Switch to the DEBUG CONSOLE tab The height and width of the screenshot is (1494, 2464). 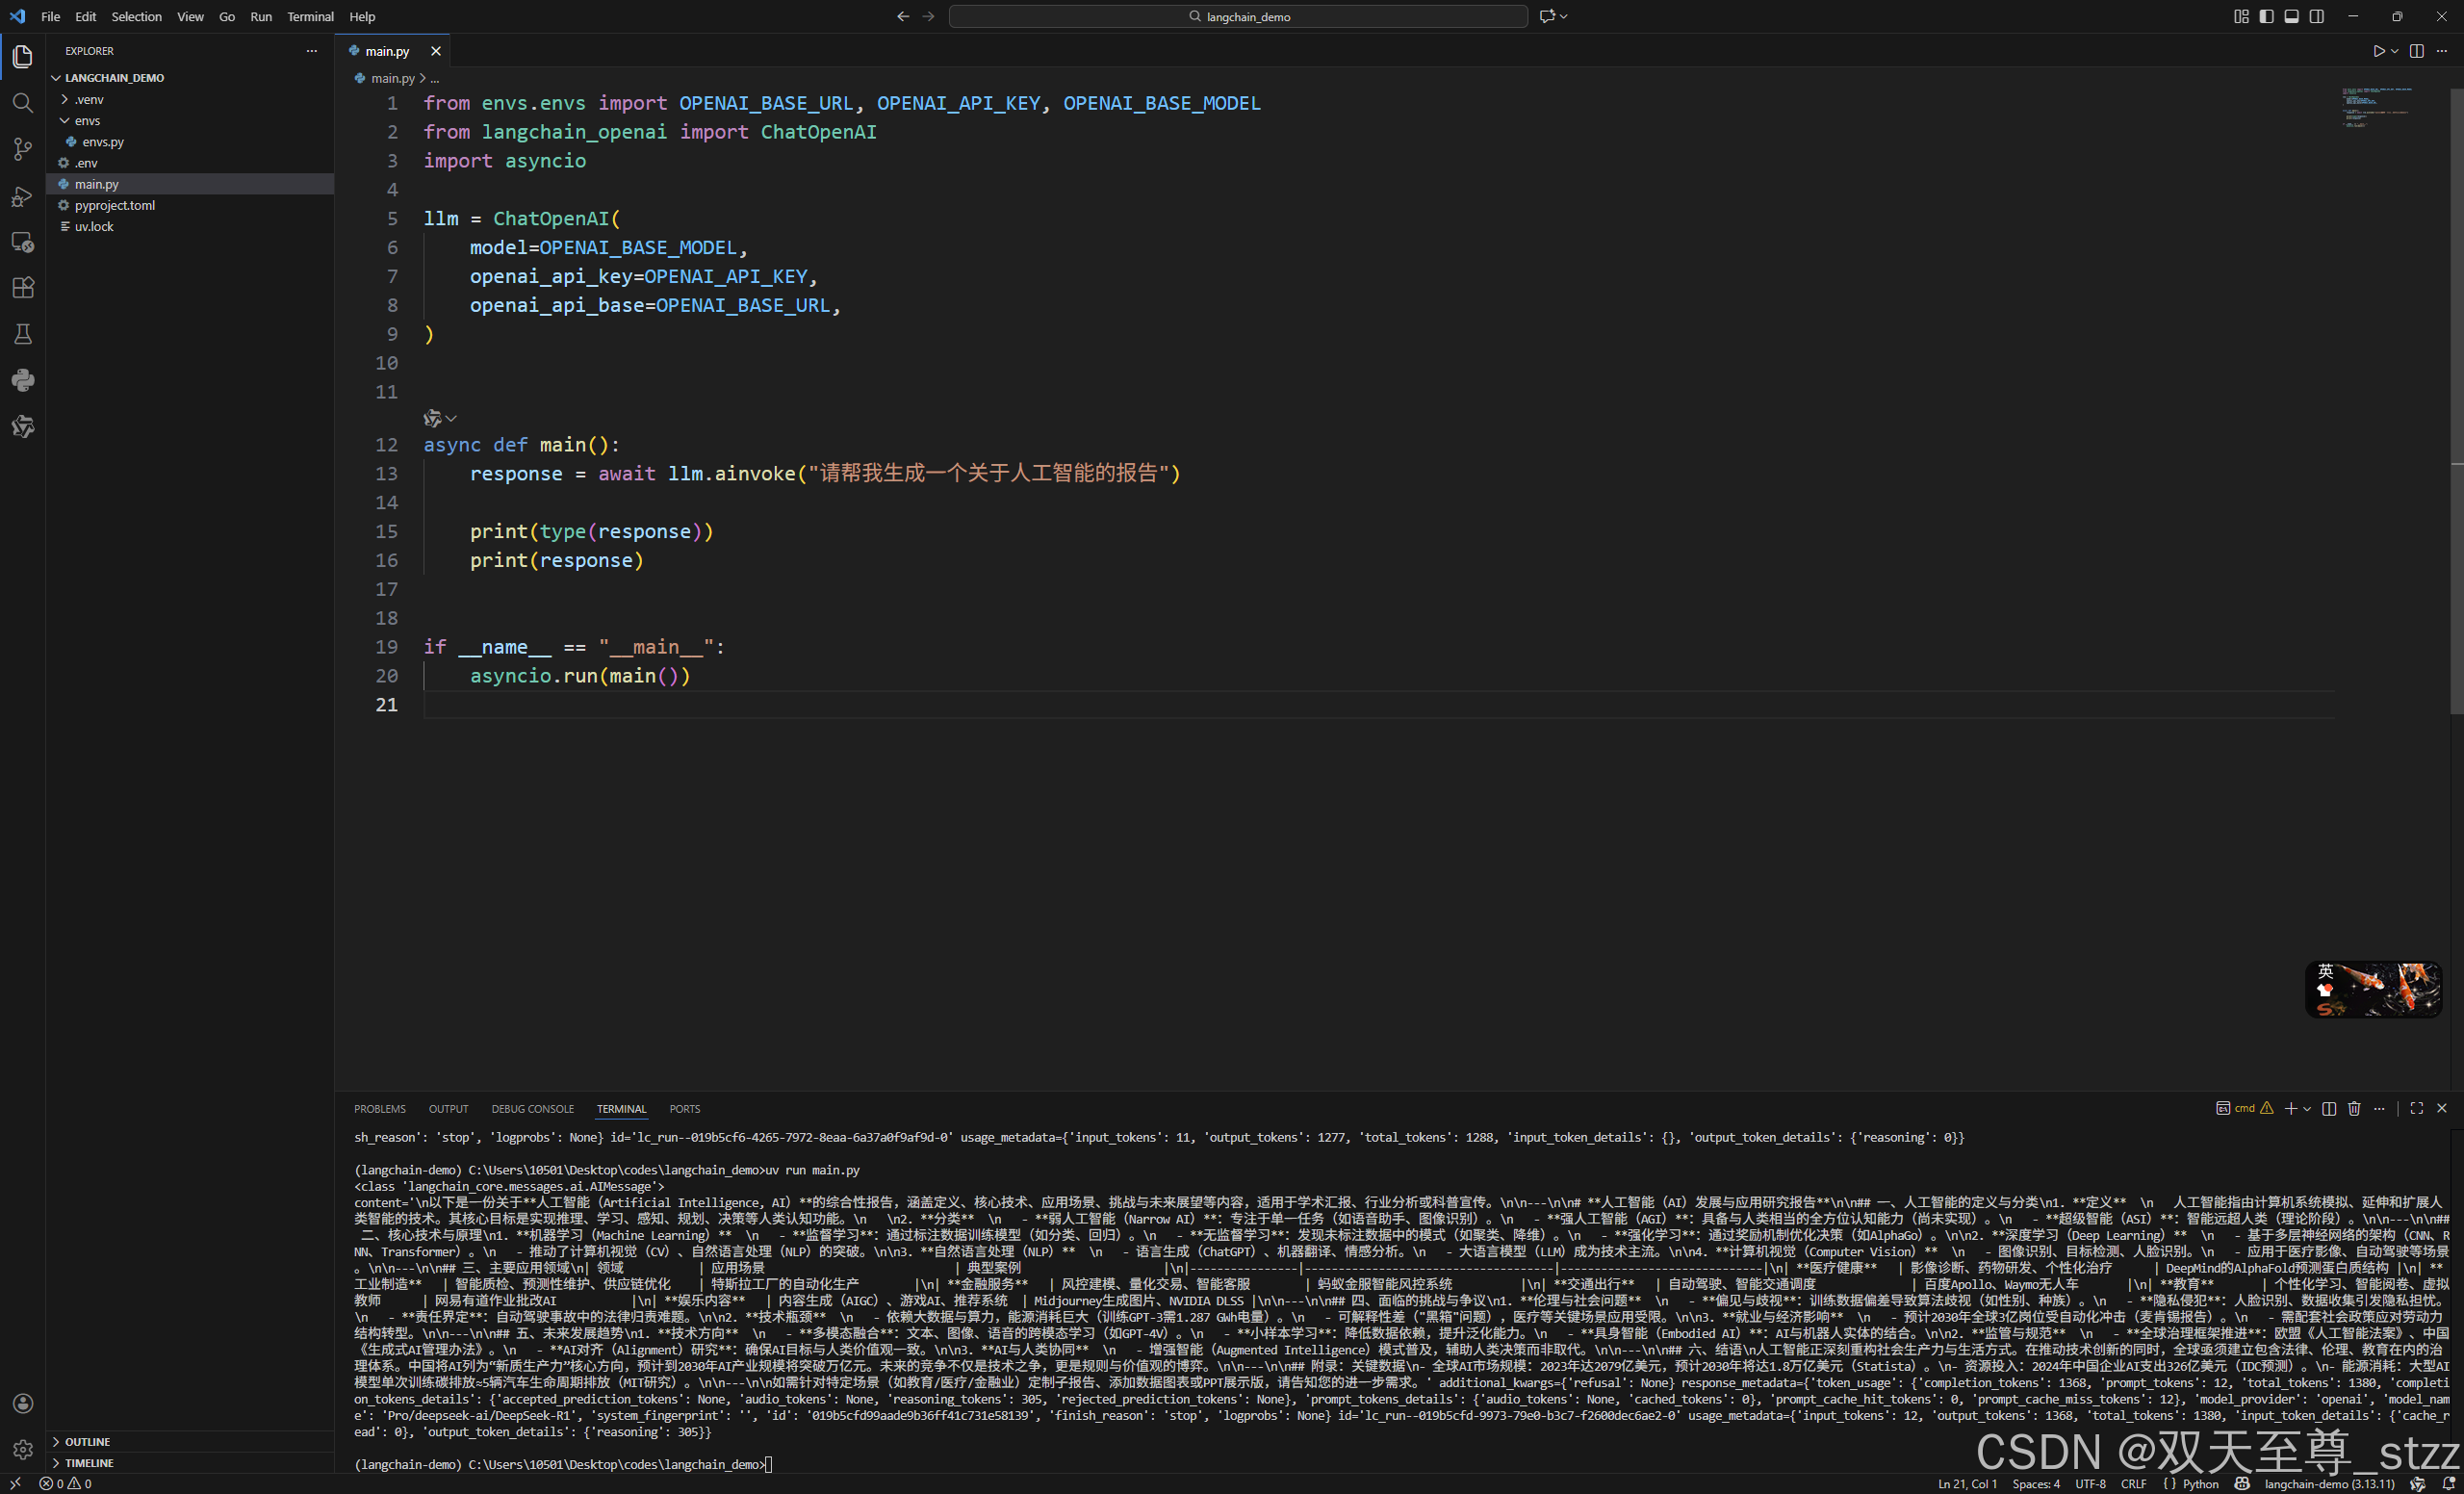[532, 1109]
